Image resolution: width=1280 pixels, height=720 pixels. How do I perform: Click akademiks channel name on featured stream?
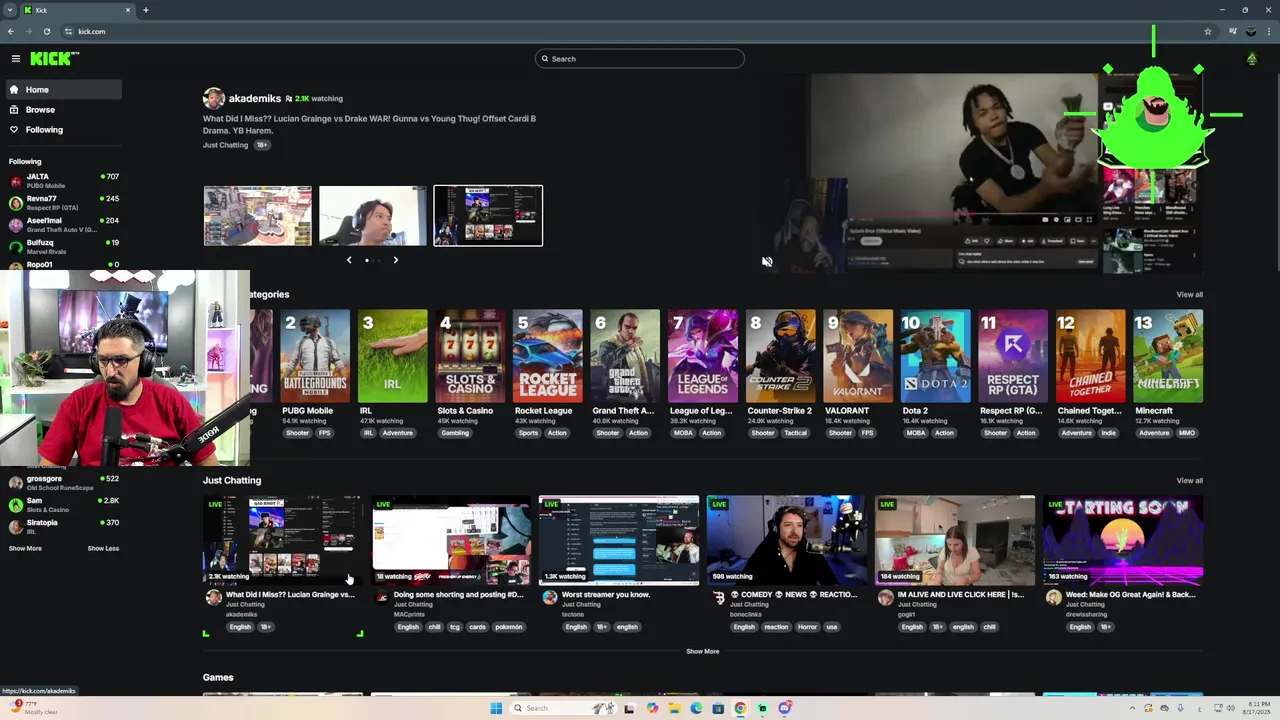coord(255,99)
